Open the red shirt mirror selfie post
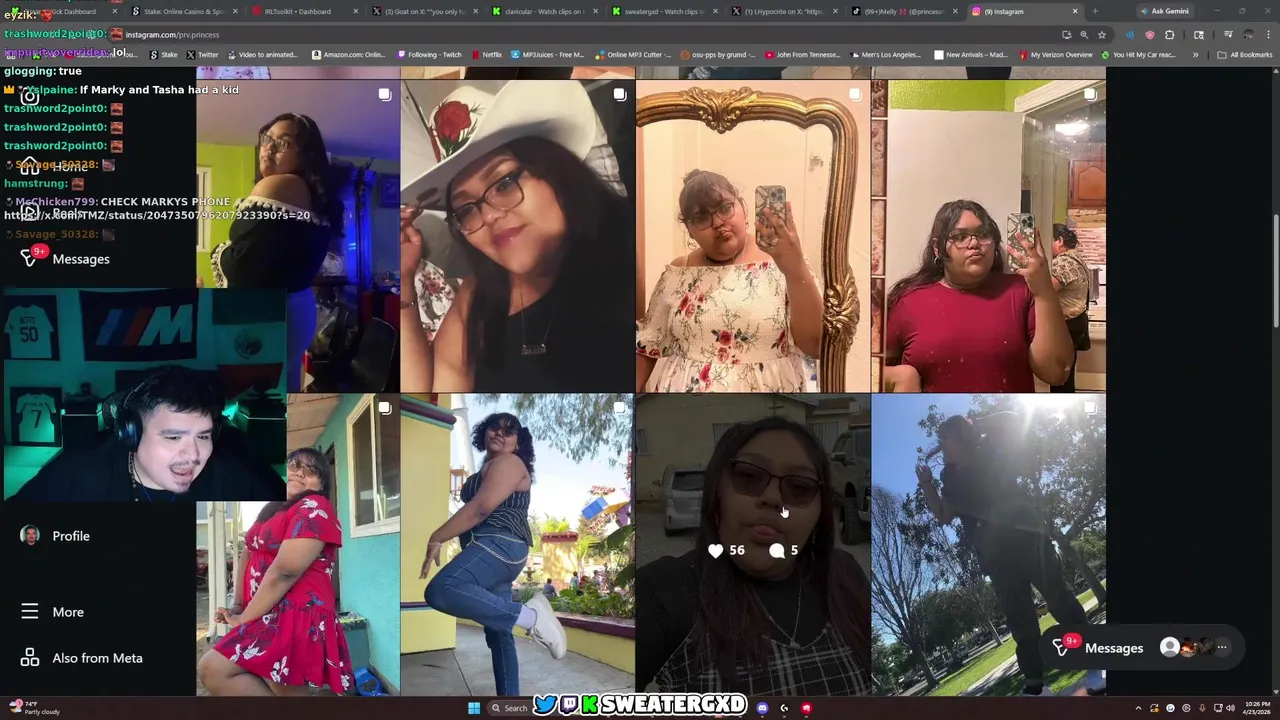Viewport: 1280px width, 720px height. coord(988,236)
